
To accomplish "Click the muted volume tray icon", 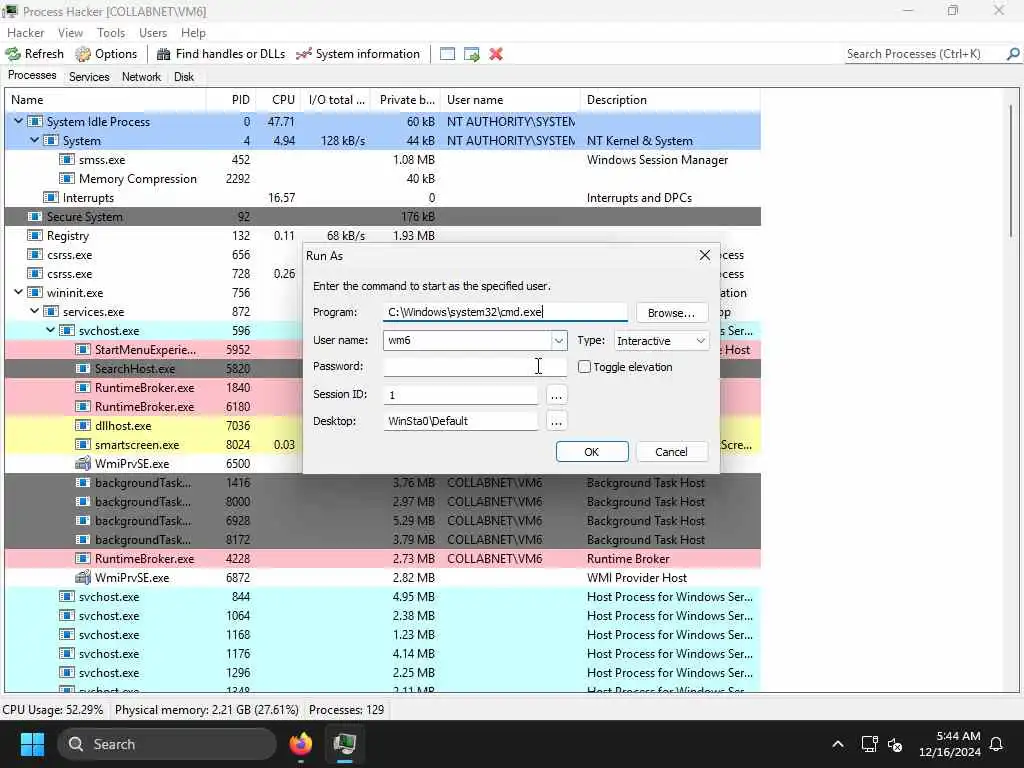I will [x=895, y=744].
